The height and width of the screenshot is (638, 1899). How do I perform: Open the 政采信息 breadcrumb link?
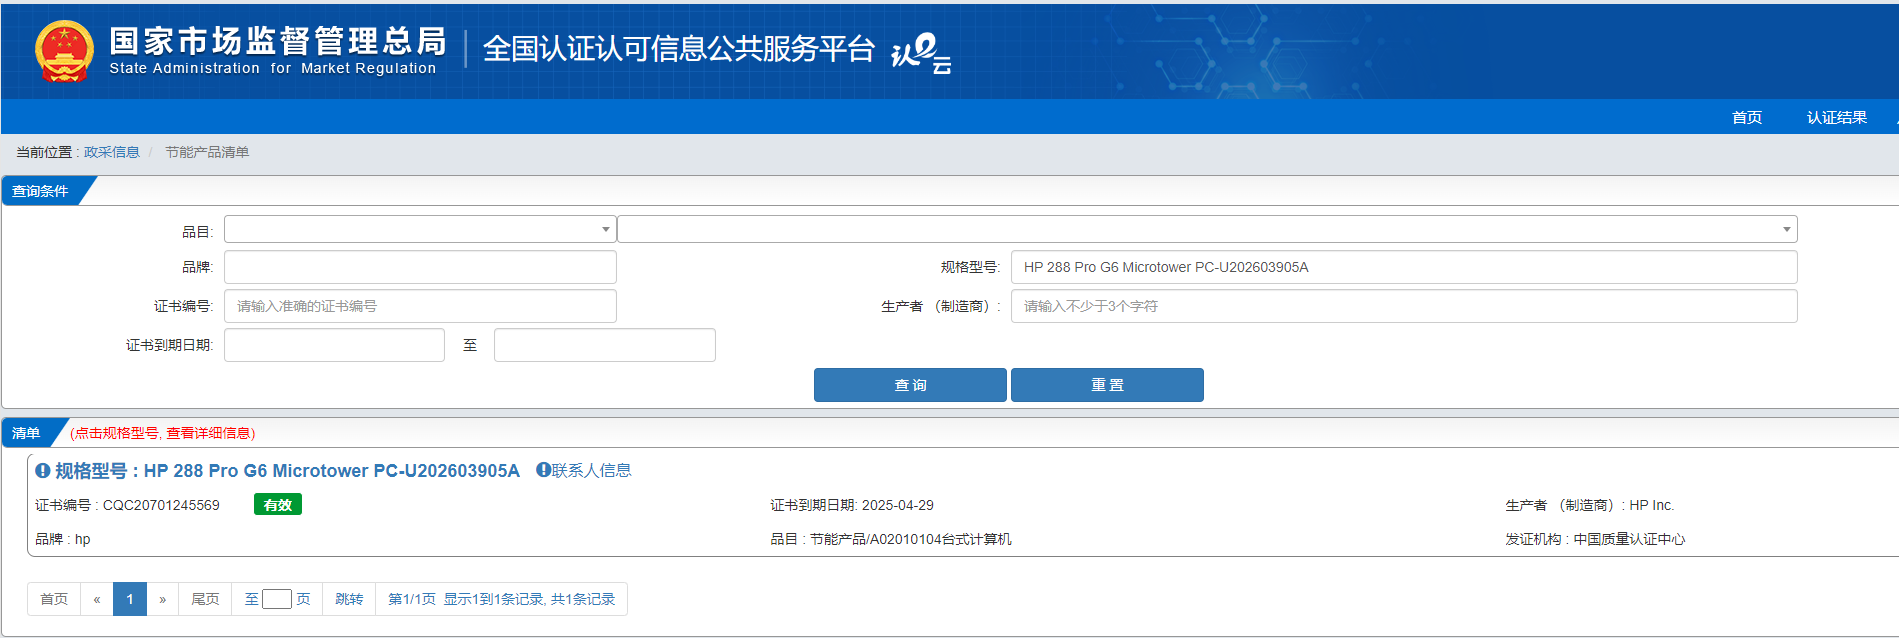tap(112, 152)
